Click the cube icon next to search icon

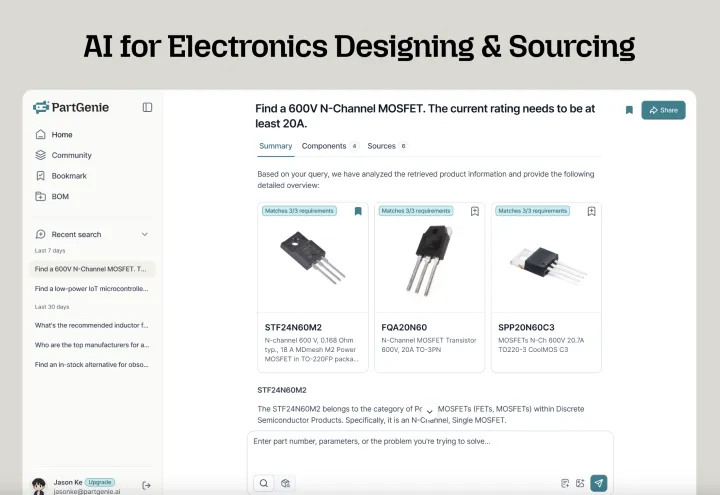pyautogui.click(x=285, y=483)
